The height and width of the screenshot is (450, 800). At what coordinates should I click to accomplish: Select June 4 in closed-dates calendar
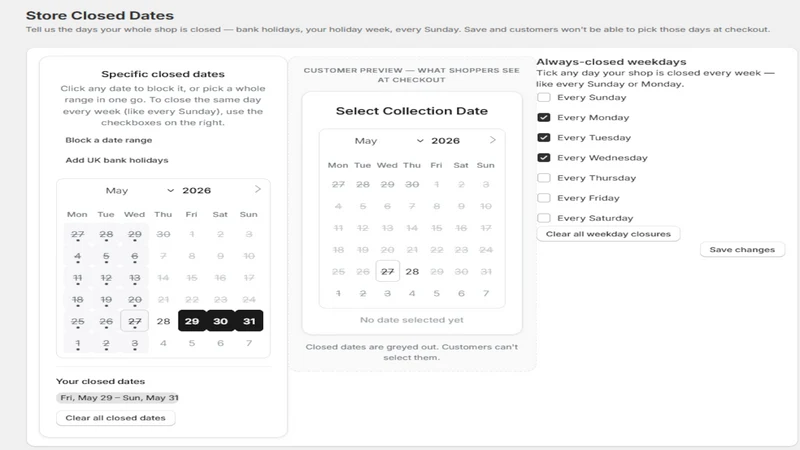[x=163, y=343]
